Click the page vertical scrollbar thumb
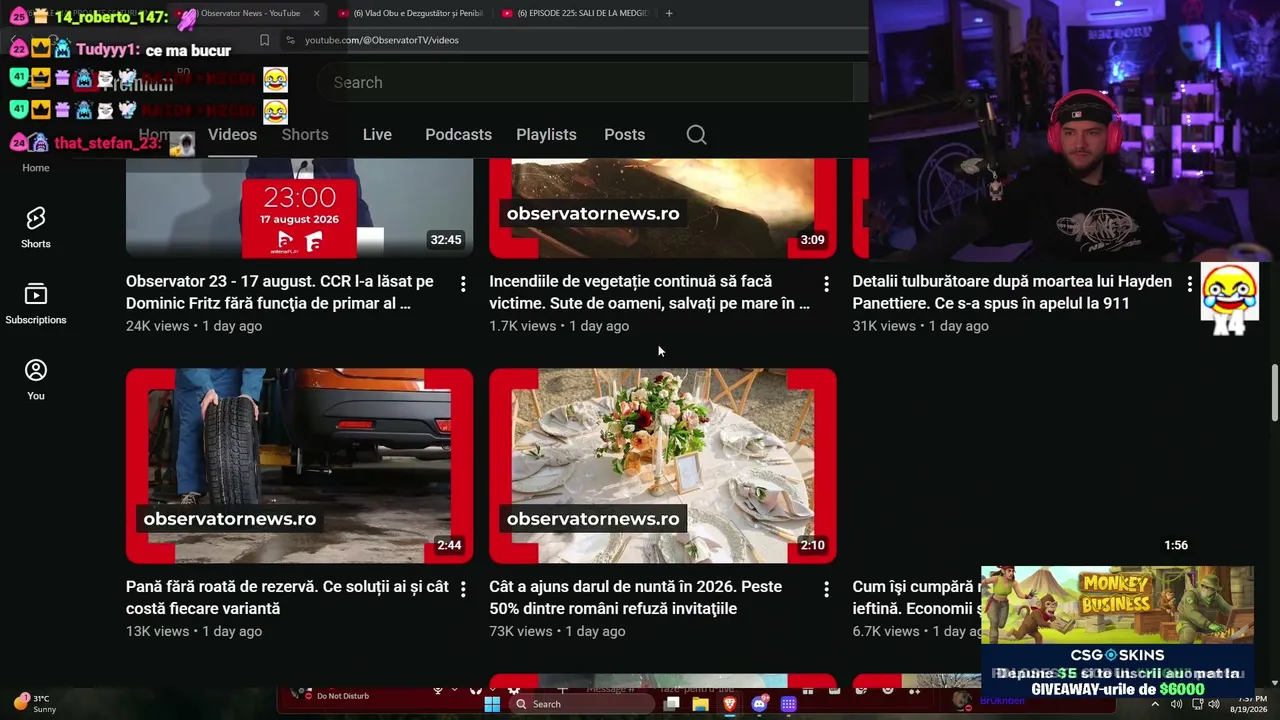1280x720 pixels. [x=1274, y=393]
